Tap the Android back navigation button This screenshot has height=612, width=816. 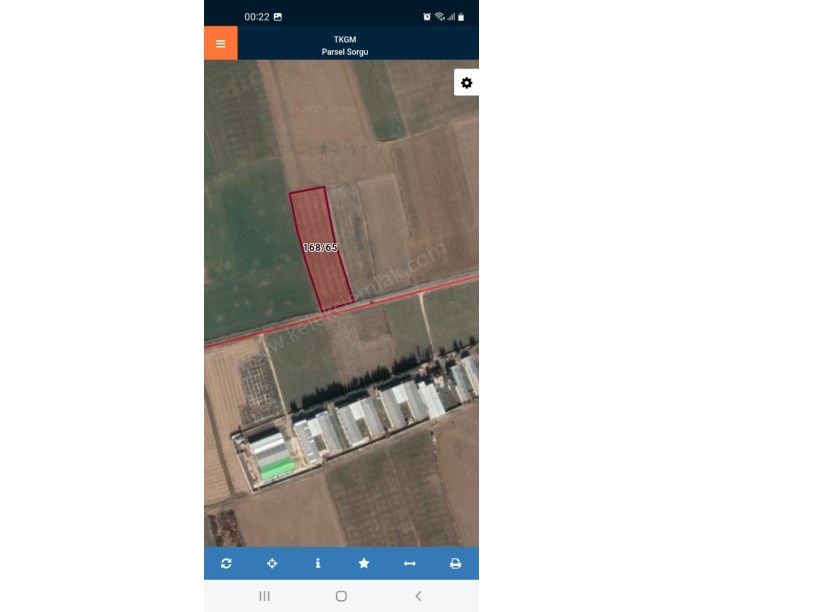418,596
